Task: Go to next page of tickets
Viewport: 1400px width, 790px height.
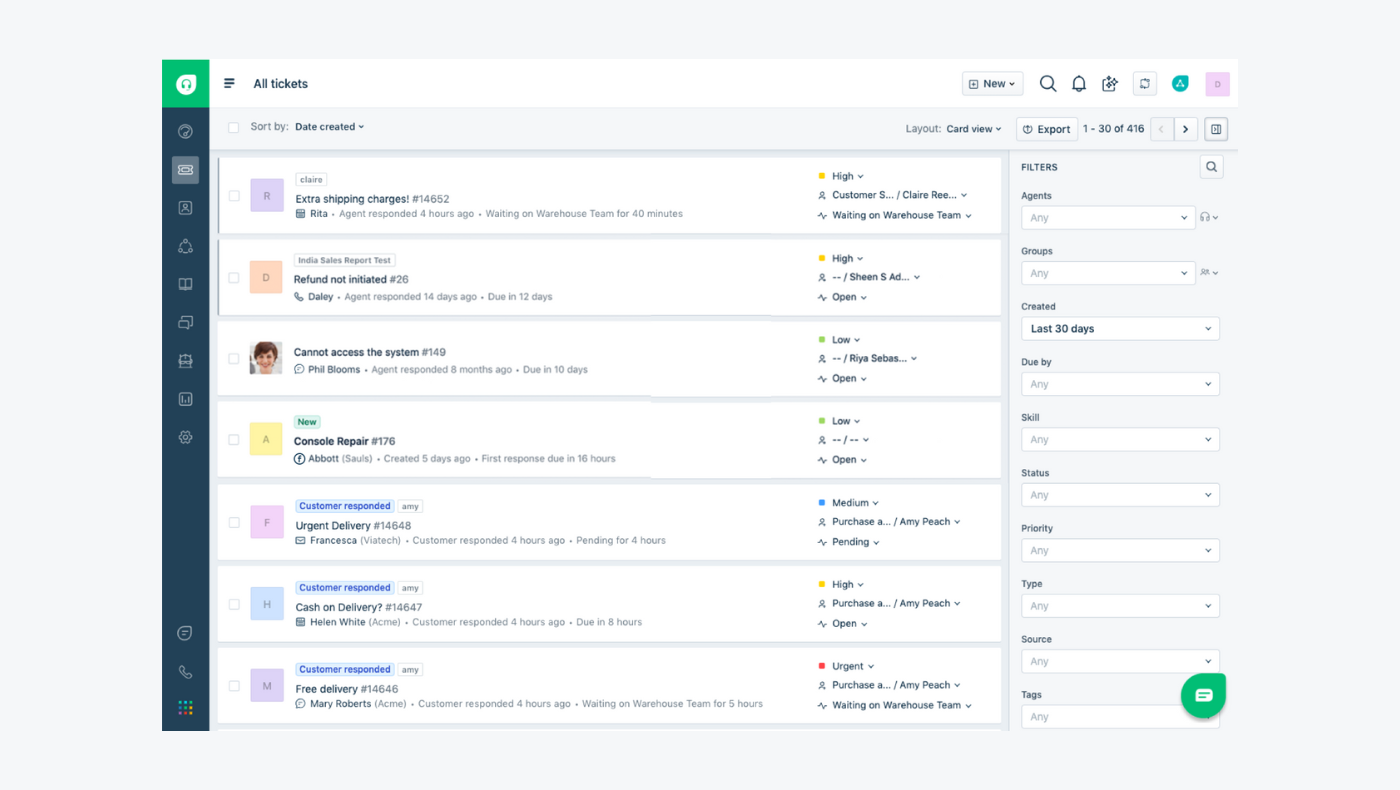Action: click(x=1186, y=129)
